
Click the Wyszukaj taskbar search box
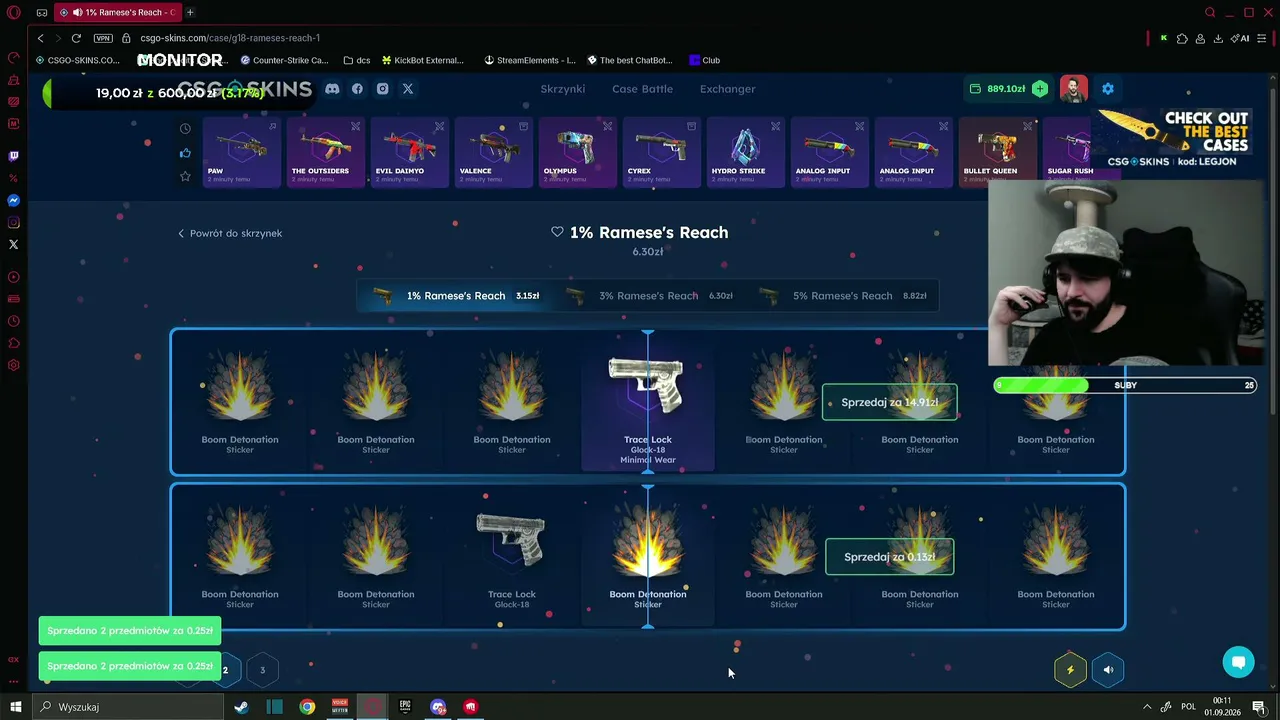click(128, 707)
